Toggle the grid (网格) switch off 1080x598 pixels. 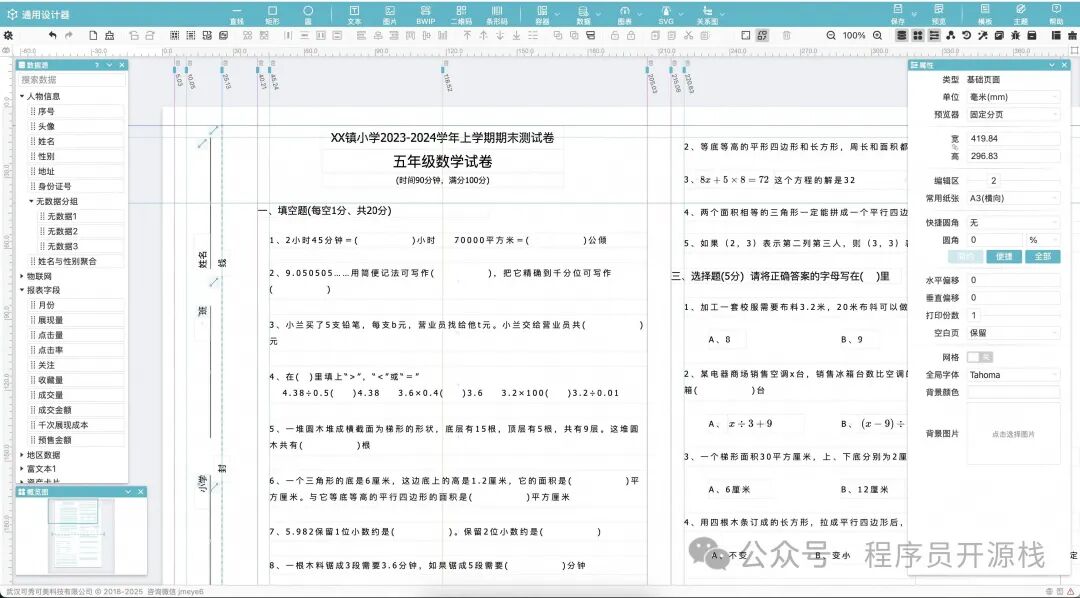(x=981, y=357)
